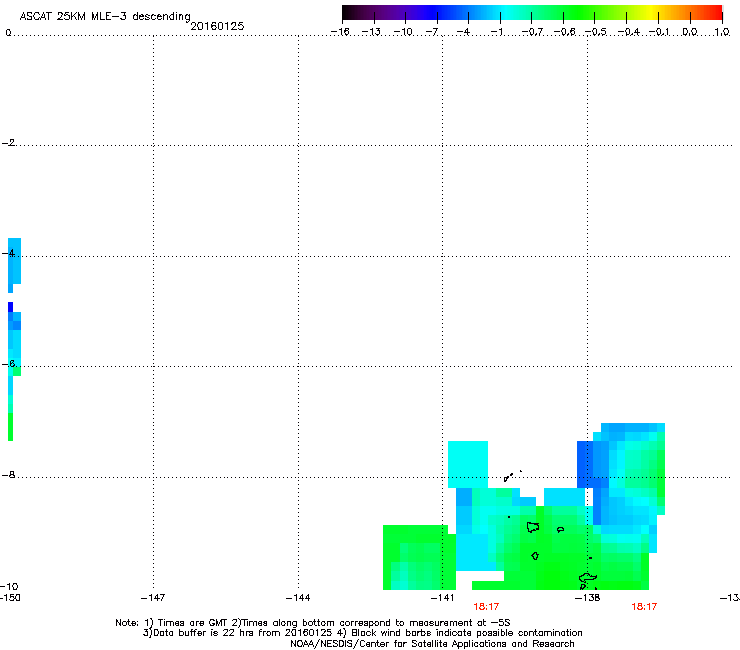Screen dimensions: 740x650
Task: Click the "-7" colorbar tick label
Action: [x=432, y=32]
